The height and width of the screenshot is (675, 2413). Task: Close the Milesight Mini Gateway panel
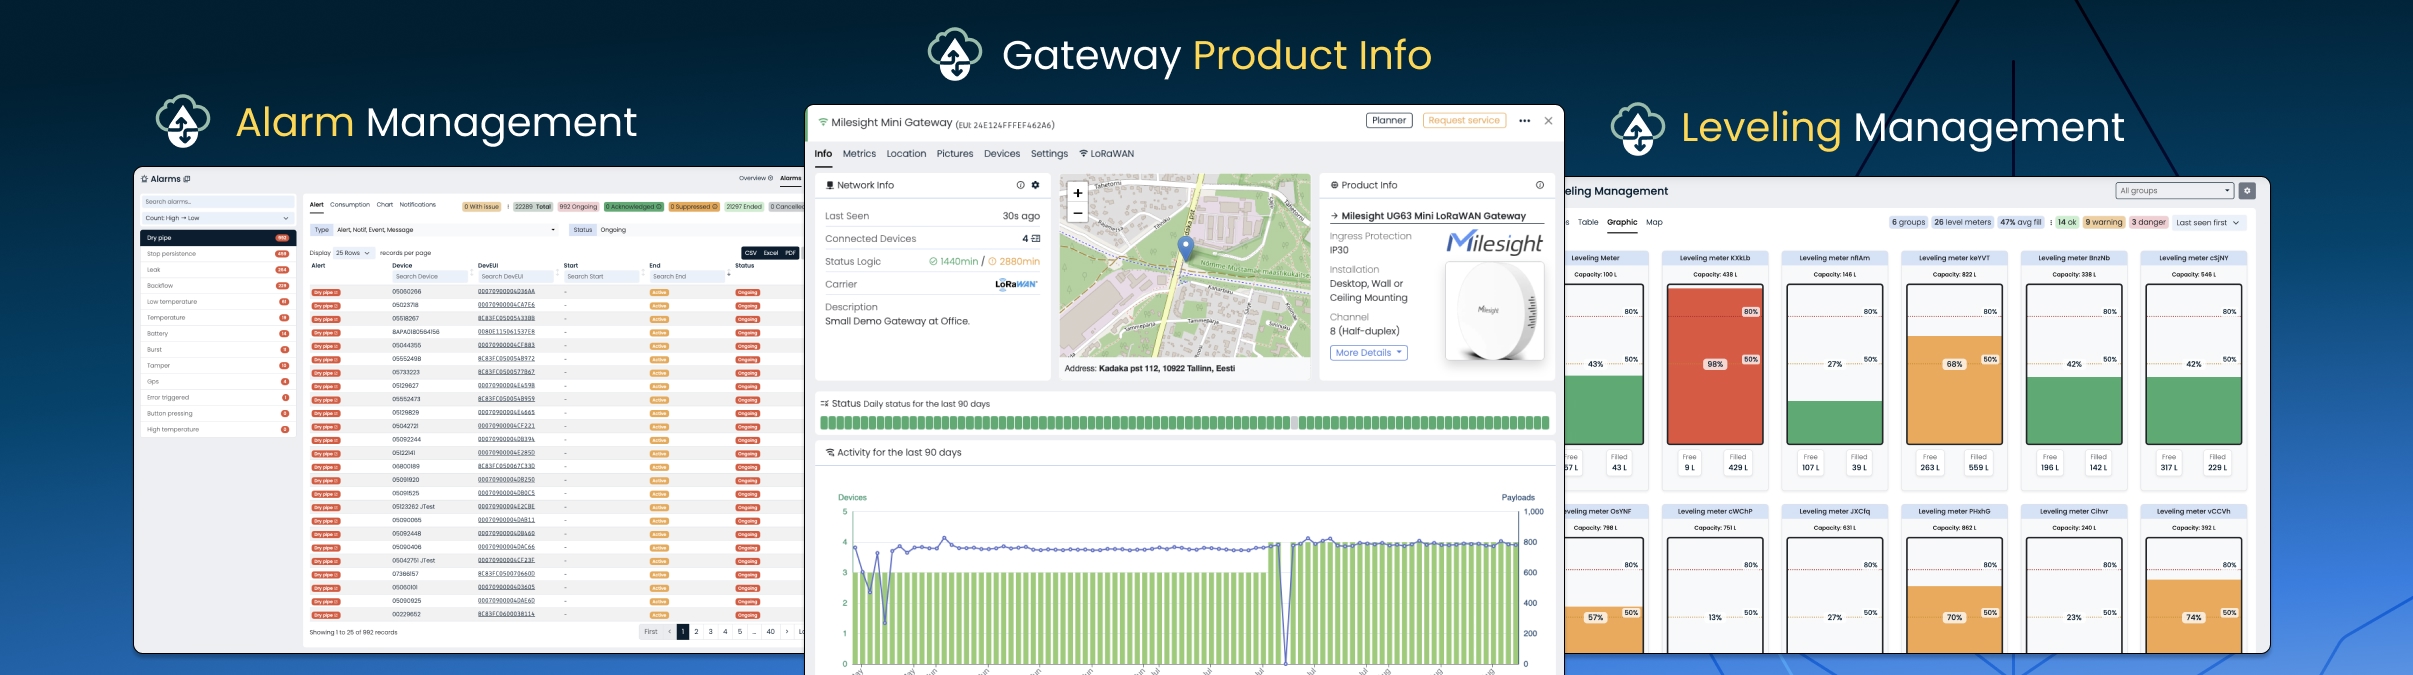[x=1548, y=121]
